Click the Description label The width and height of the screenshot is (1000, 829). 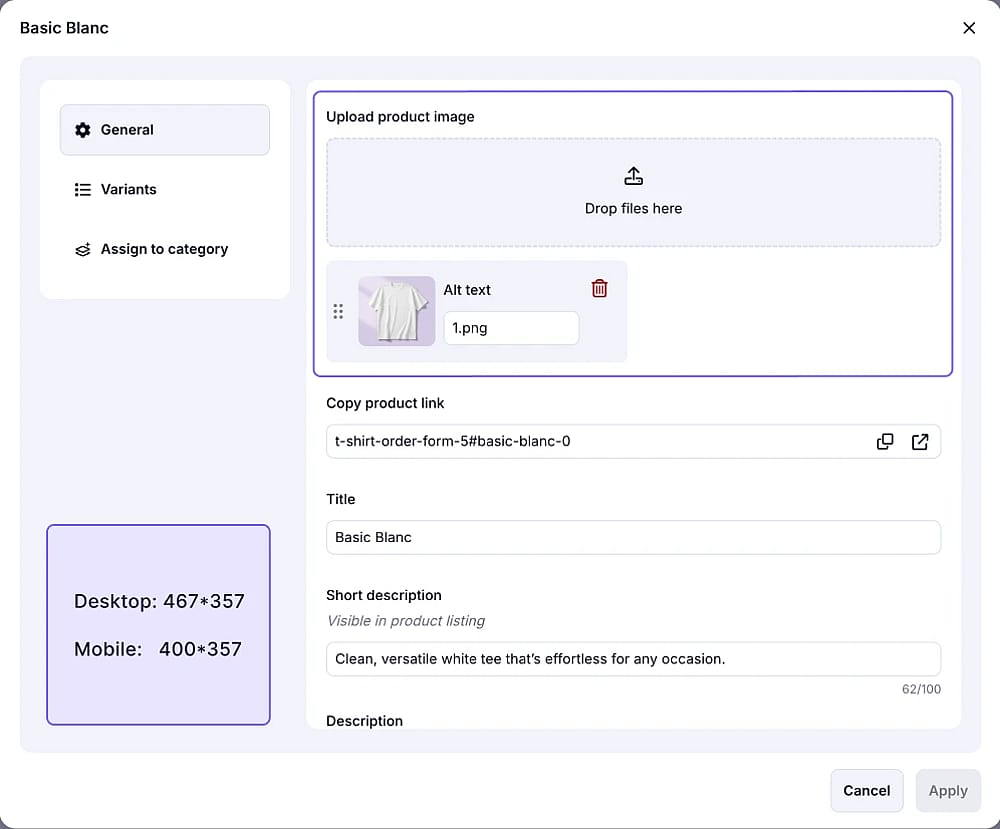[364, 721]
